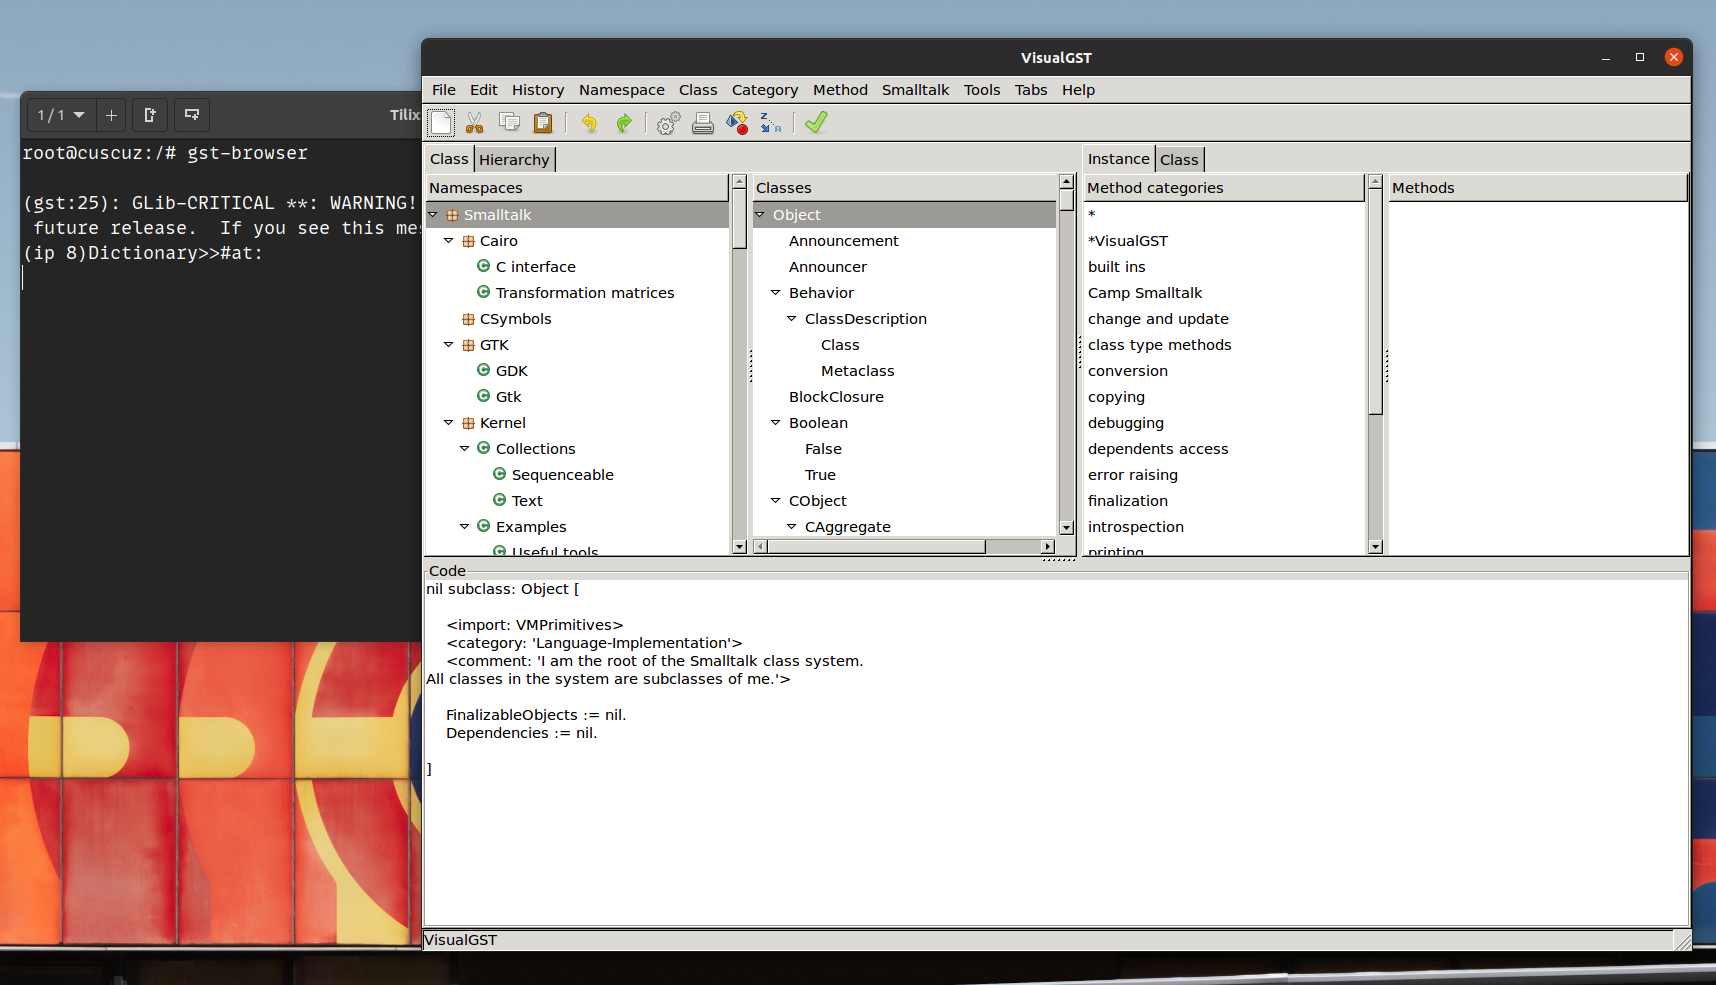Click inside the Code editor text area

(1056, 752)
